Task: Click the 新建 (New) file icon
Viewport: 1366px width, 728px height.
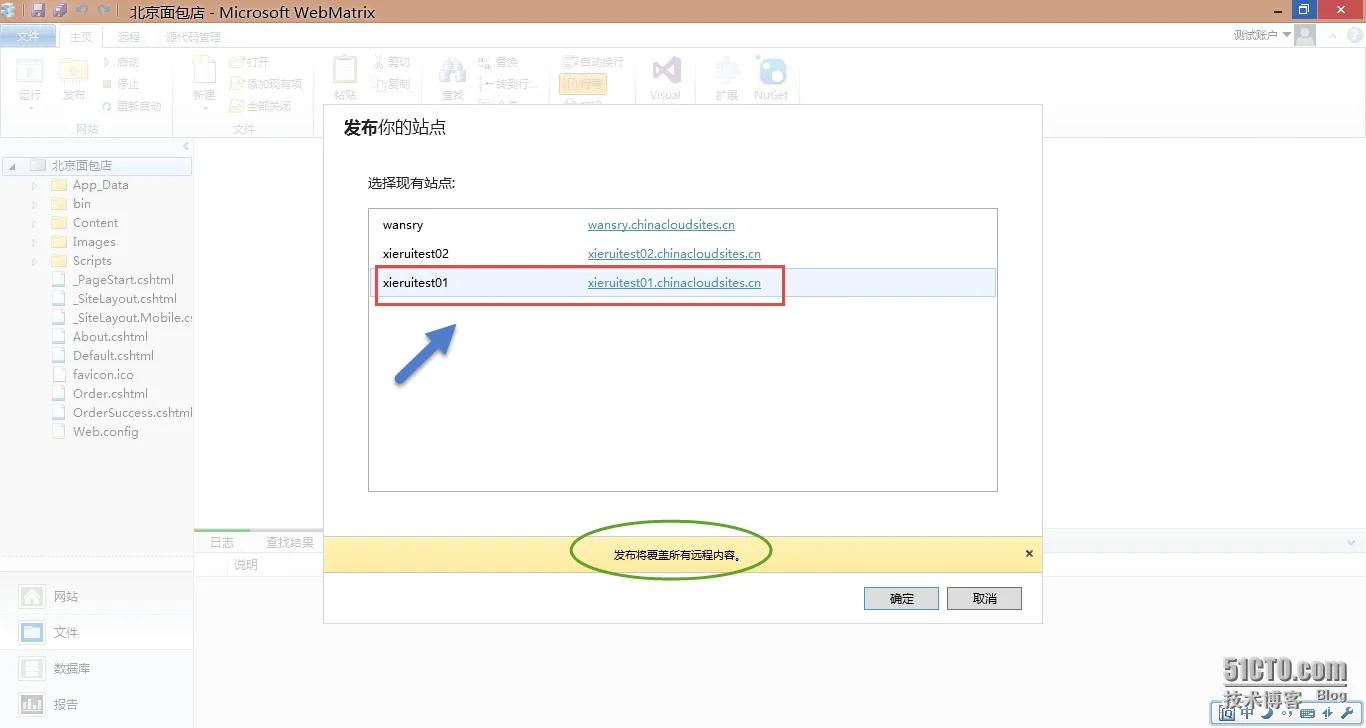Action: pyautogui.click(x=204, y=71)
